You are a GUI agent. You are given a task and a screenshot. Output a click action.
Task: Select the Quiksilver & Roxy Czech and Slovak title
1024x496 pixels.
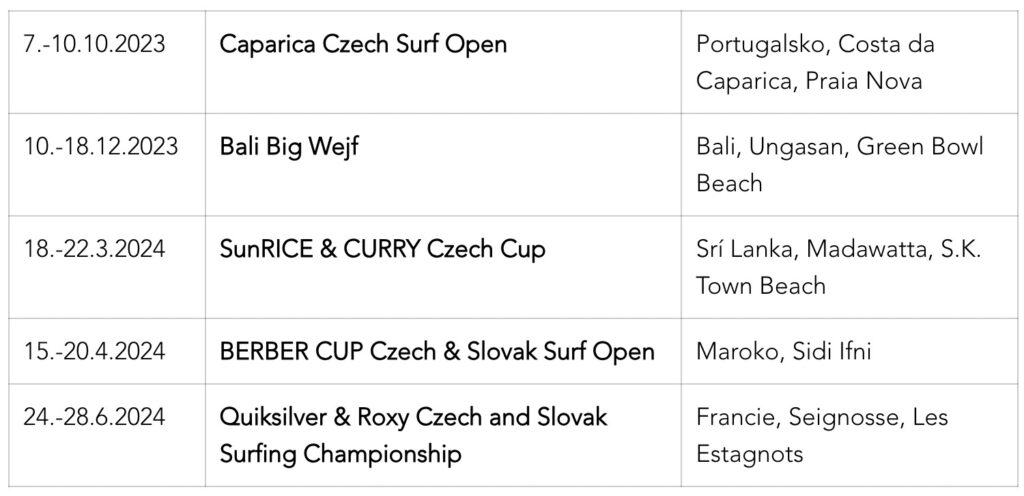(413, 416)
